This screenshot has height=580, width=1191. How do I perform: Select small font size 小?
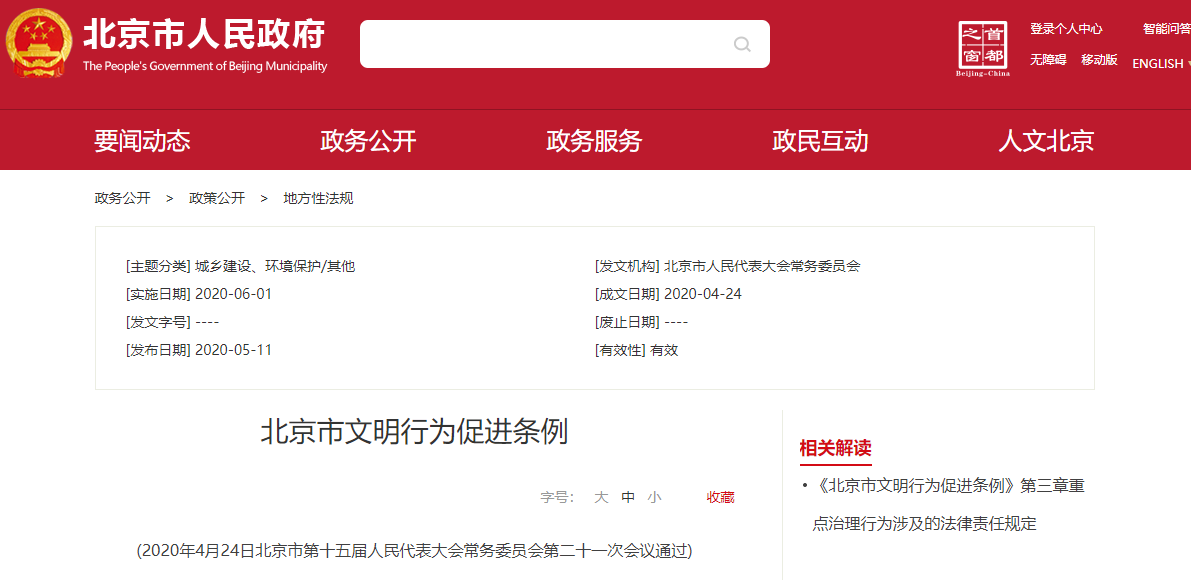tap(654, 497)
